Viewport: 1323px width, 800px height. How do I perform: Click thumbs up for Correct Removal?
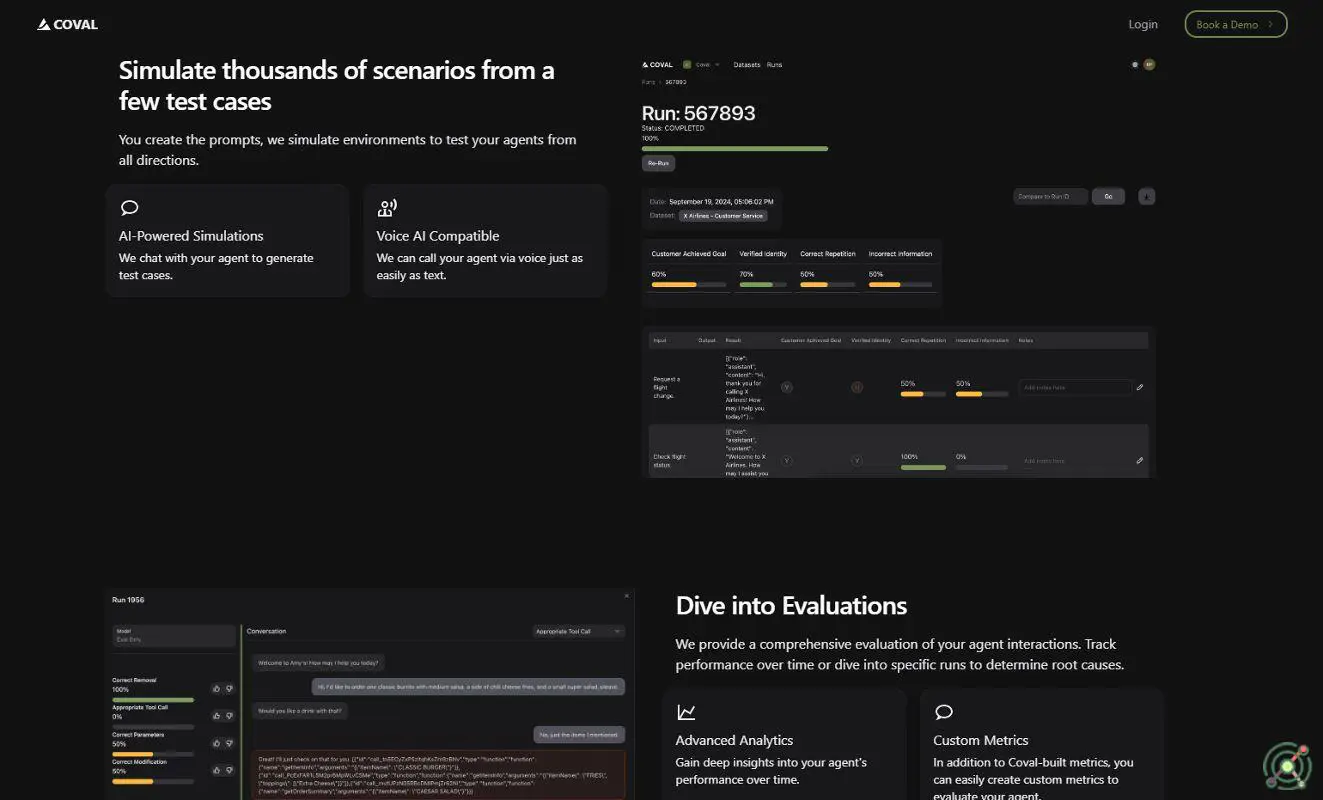[216, 688]
